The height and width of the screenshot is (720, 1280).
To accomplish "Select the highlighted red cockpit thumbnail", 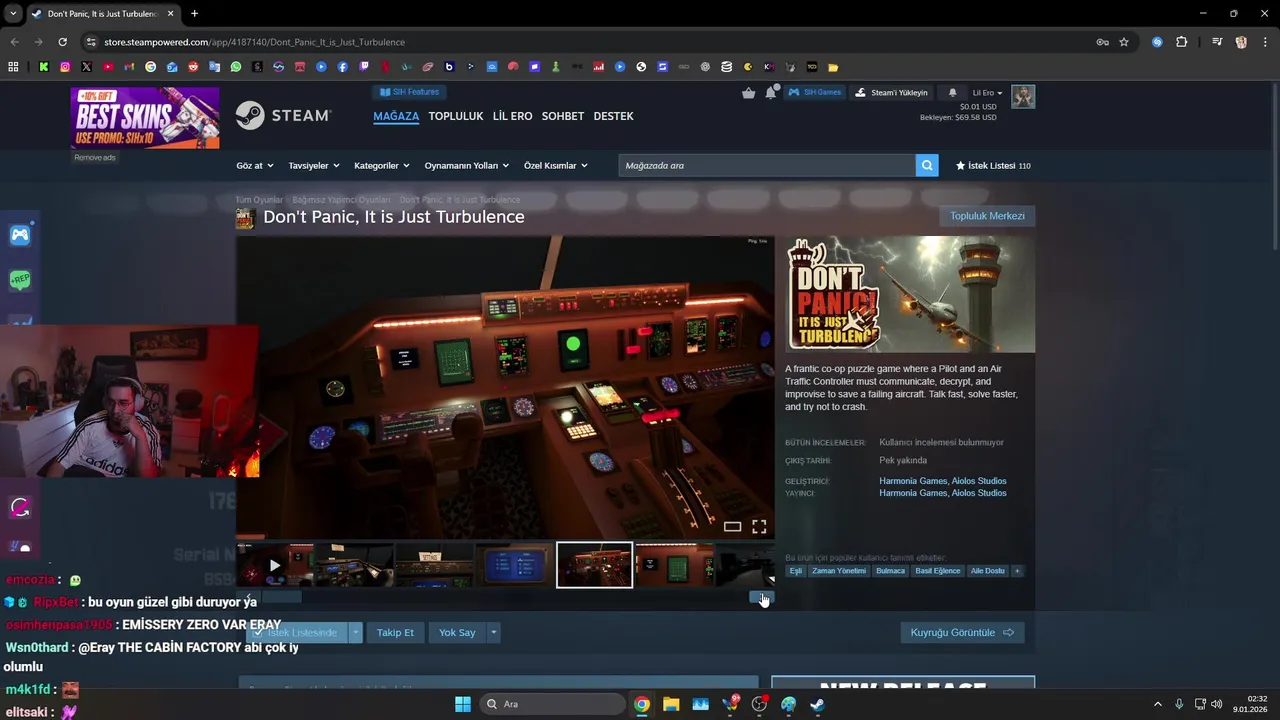I will tap(594, 565).
